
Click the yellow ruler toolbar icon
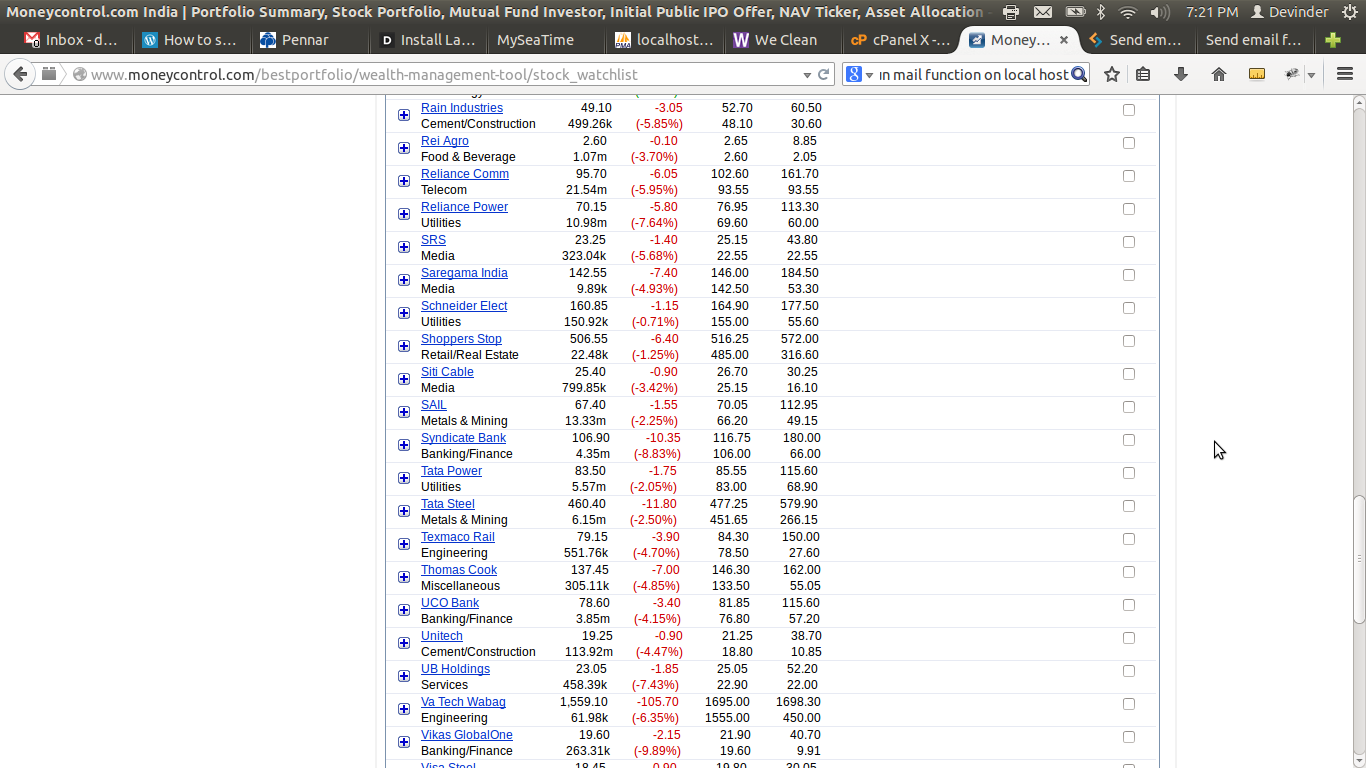pos(1257,74)
